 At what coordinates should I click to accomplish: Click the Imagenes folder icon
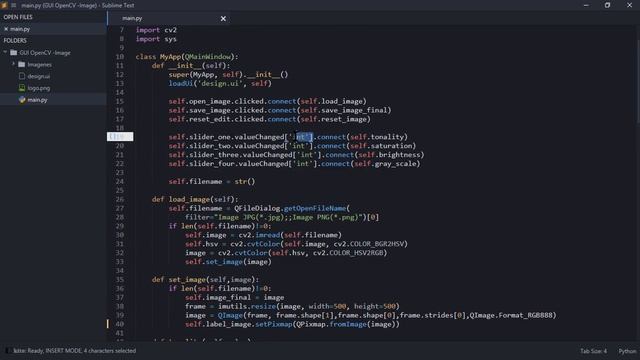pos(22,64)
